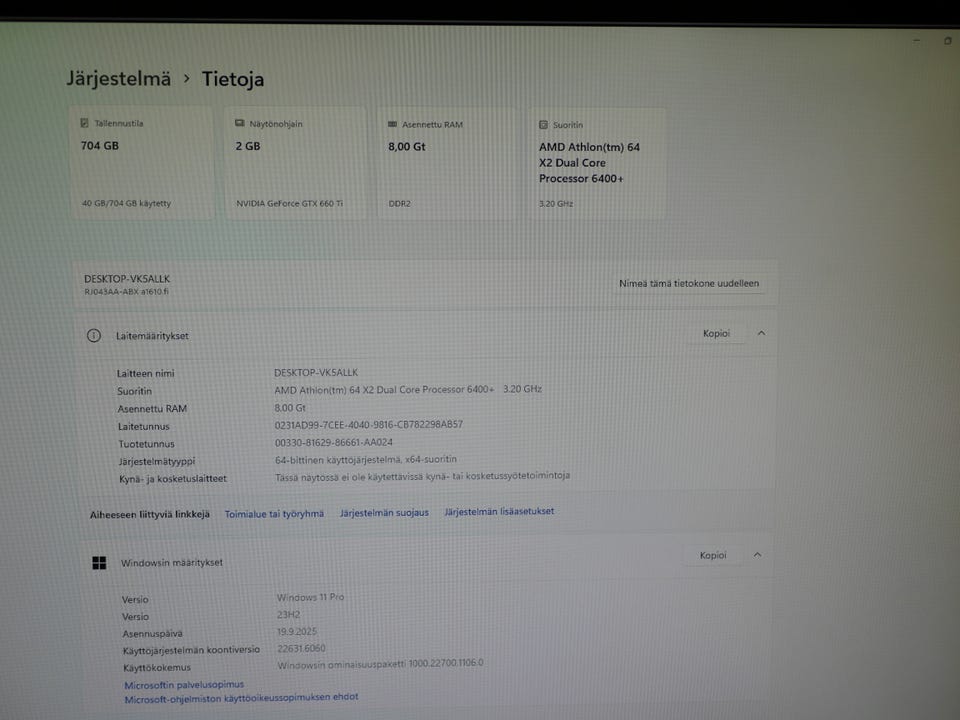Click the Windows logo icon
This screenshot has height=720, width=960.
(99, 563)
